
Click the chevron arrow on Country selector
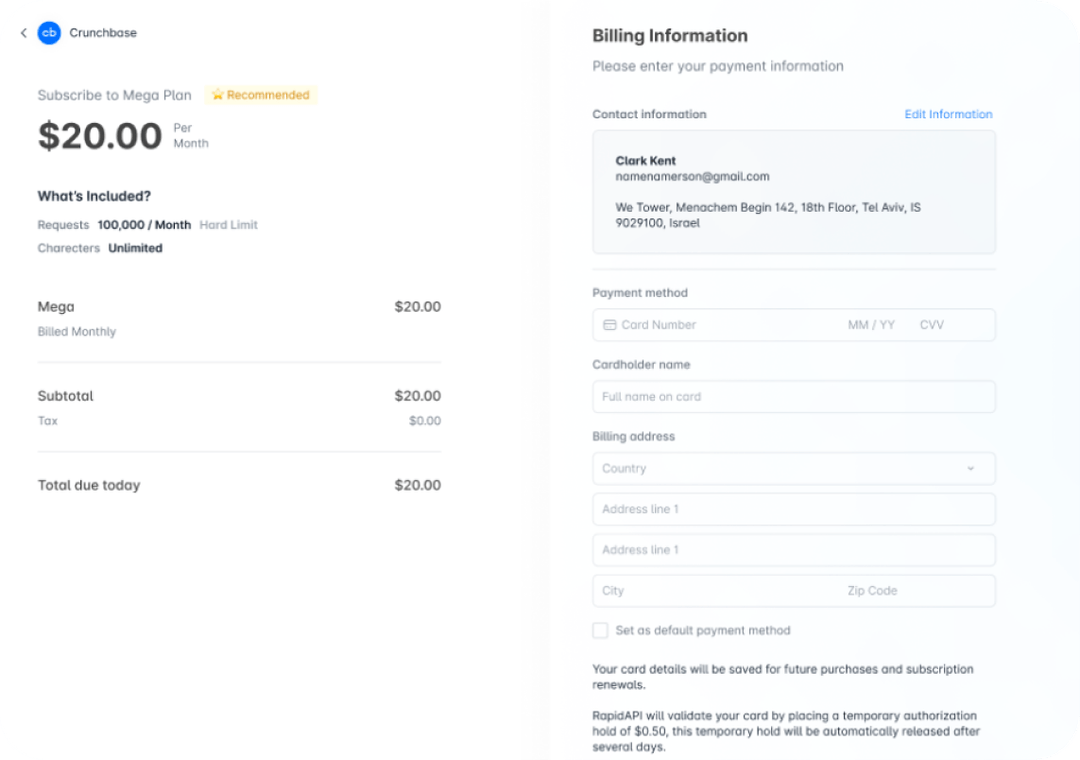point(970,468)
